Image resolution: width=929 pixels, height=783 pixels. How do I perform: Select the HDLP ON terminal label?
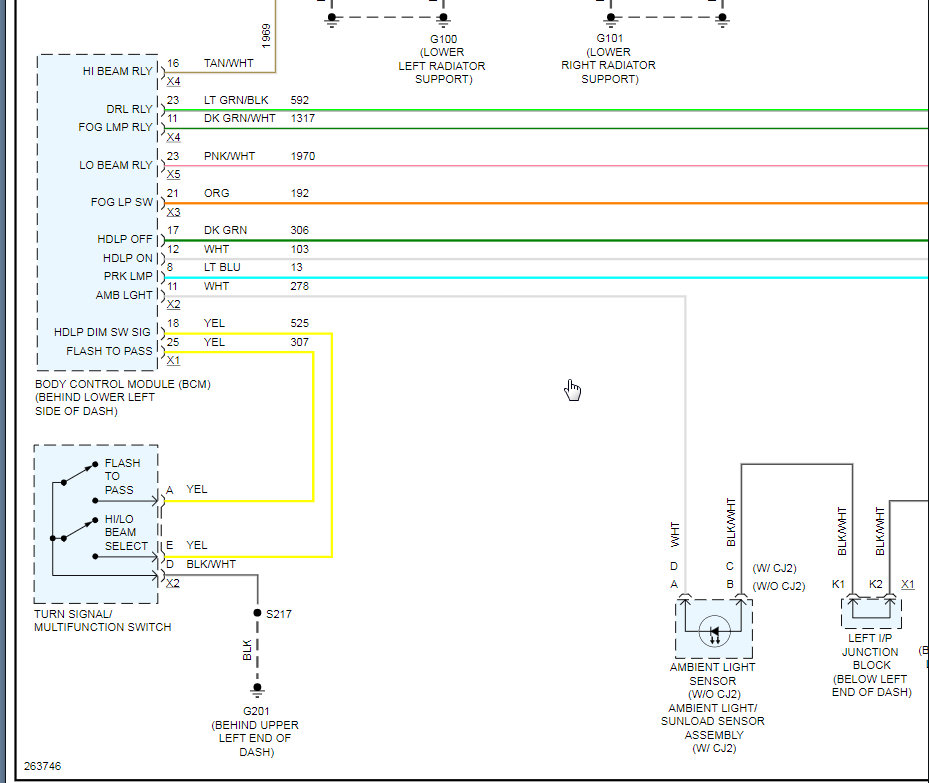(128, 258)
